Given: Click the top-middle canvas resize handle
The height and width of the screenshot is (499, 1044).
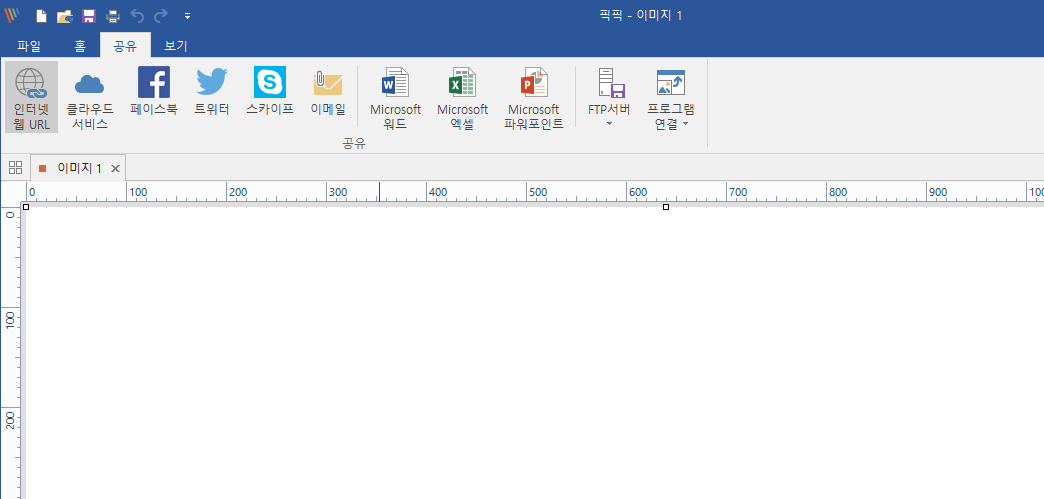Looking at the screenshot, I should pos(666,207).
